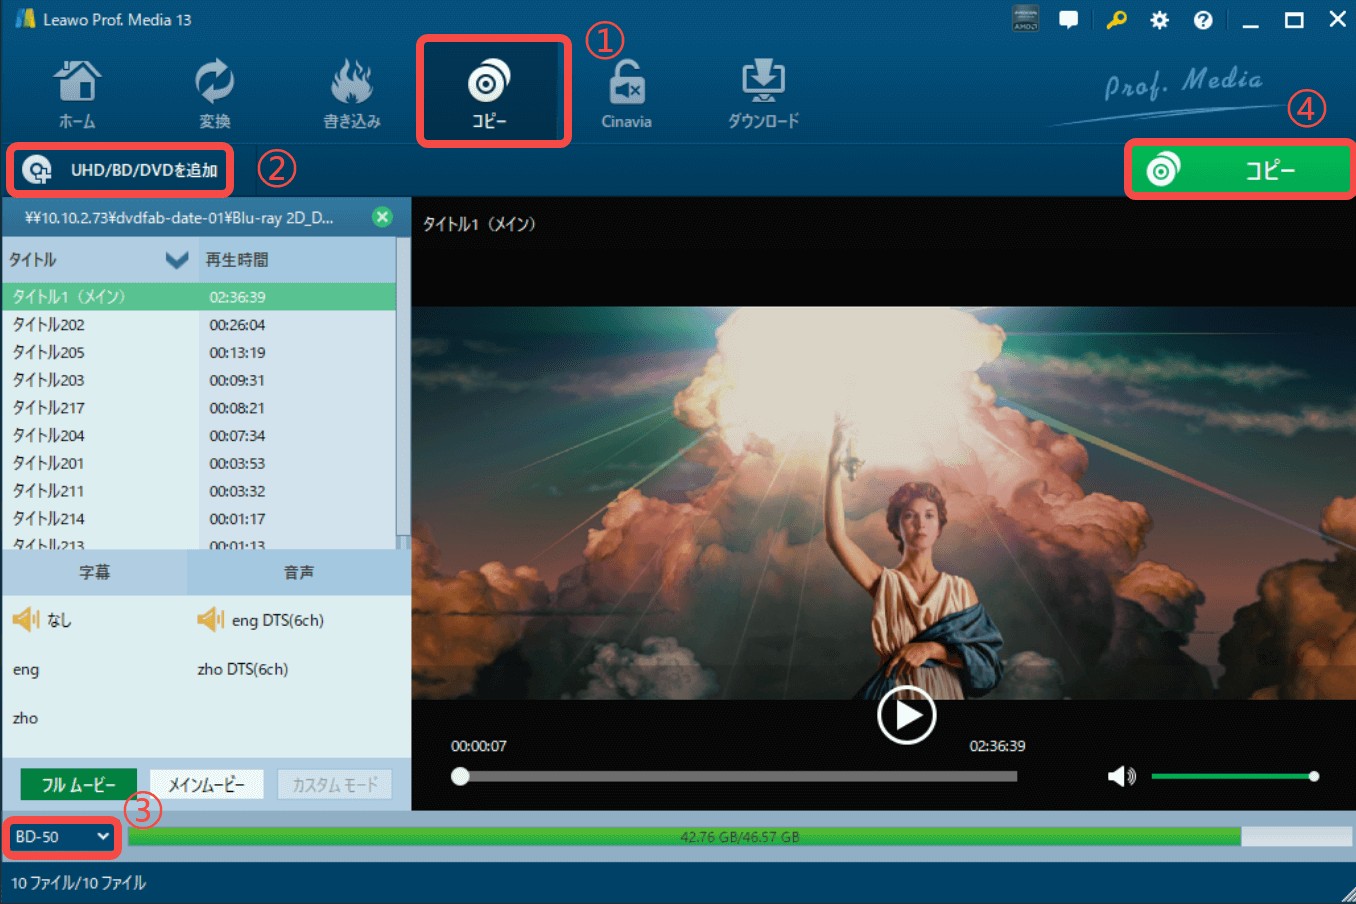The image size is (1356, 904).
Task: Open the Cinavia removal module
Action: coord(626,95)
